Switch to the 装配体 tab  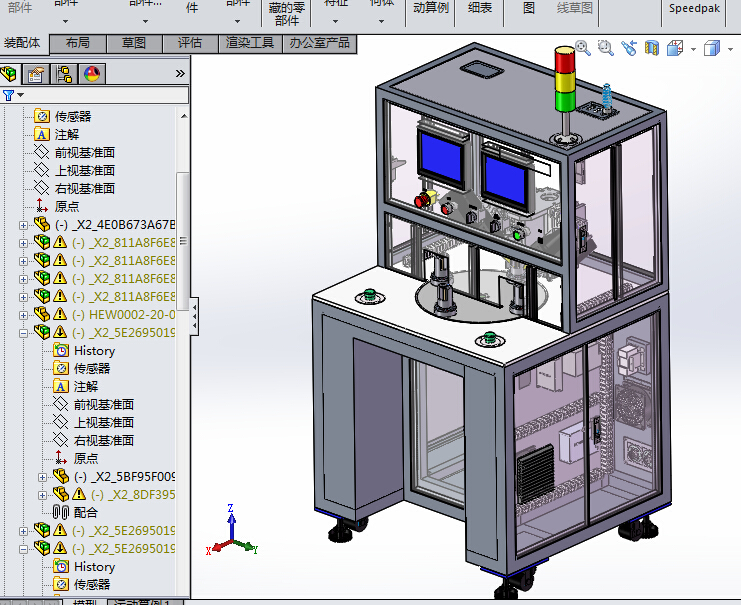click(22, 43)
